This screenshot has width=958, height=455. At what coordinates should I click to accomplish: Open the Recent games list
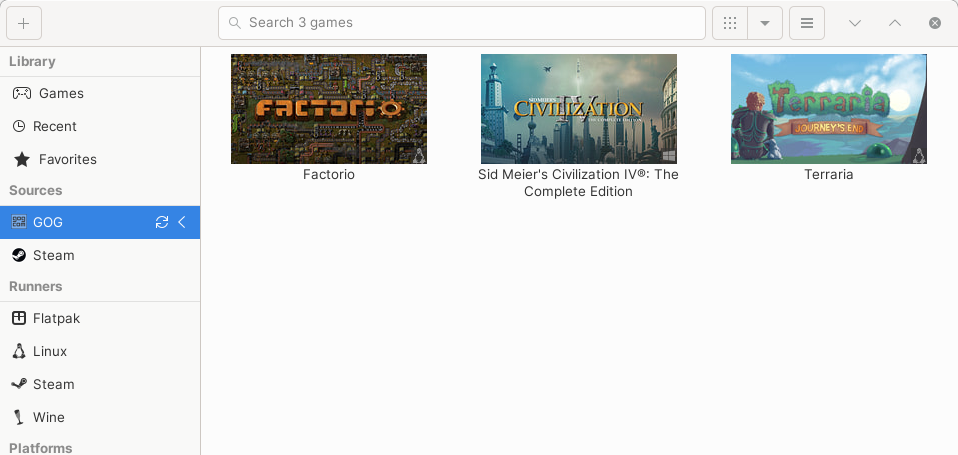click(x=100, y=126)
